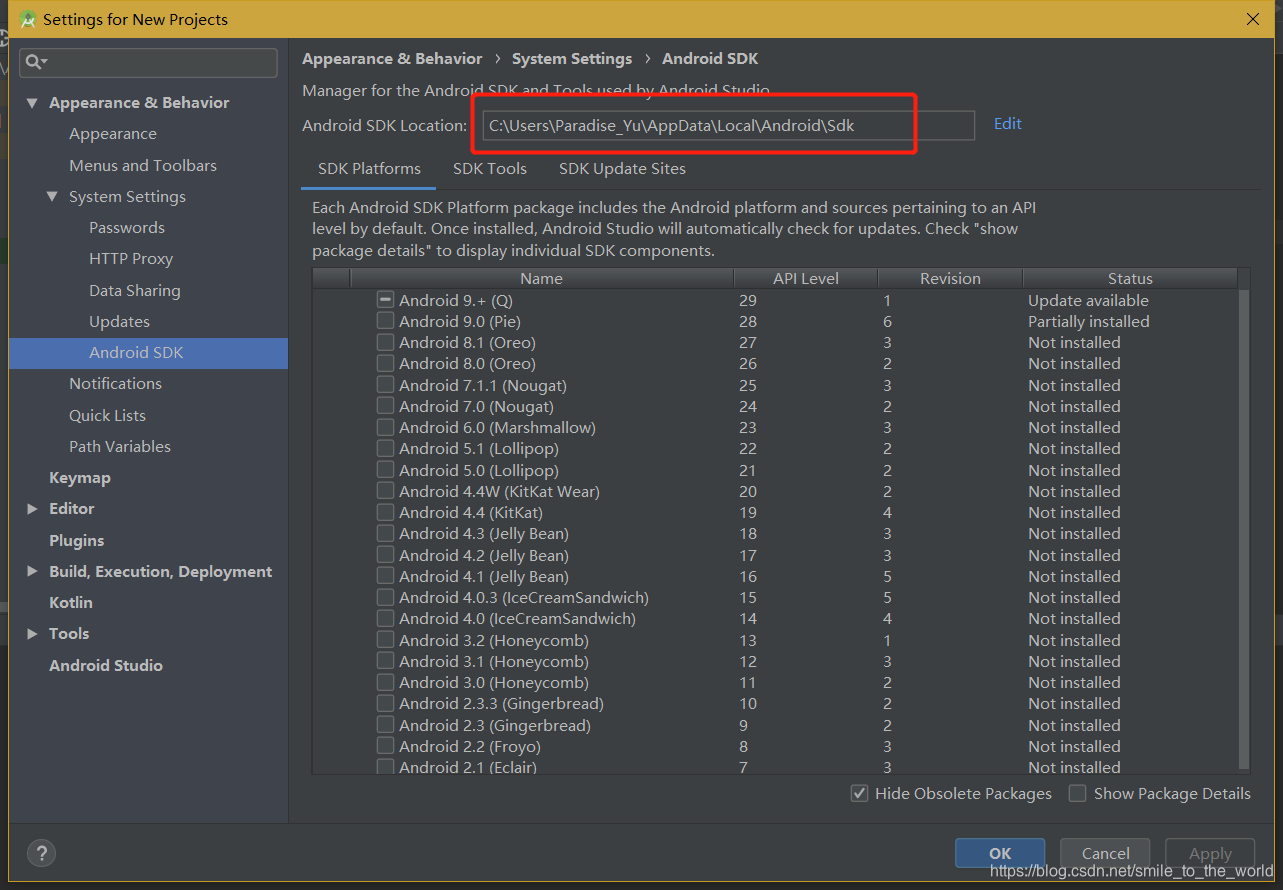The image size is (1283, 890).
Task: Open Data Sharing settings
Action: pyautogui.click(x=135, y=290)
